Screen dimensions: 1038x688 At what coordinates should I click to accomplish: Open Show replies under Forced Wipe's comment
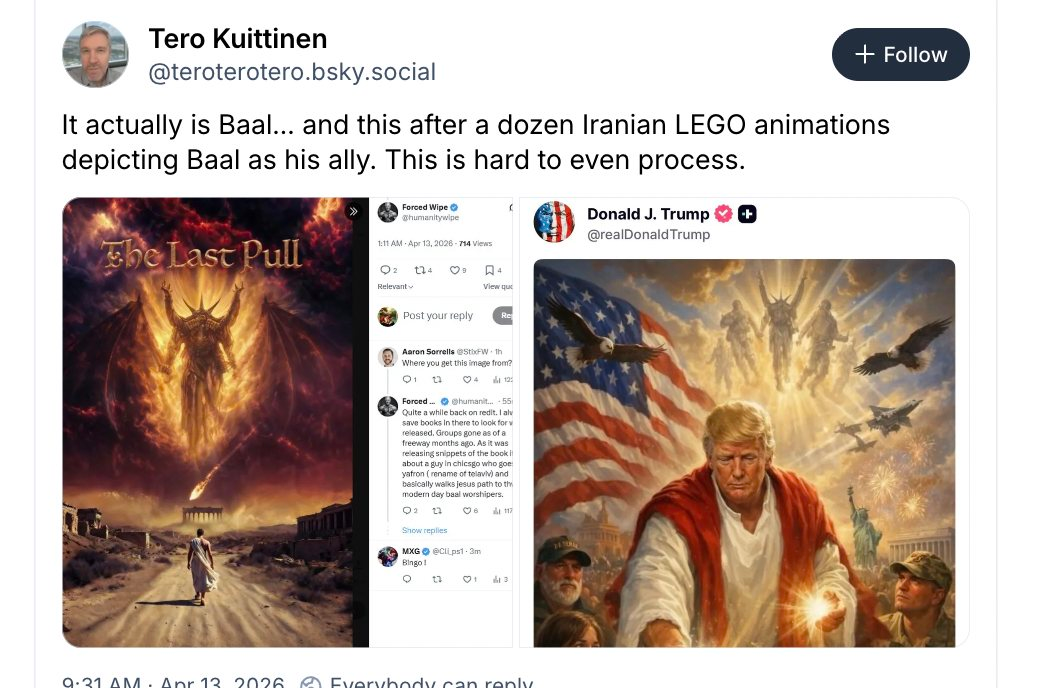point(424,531)
